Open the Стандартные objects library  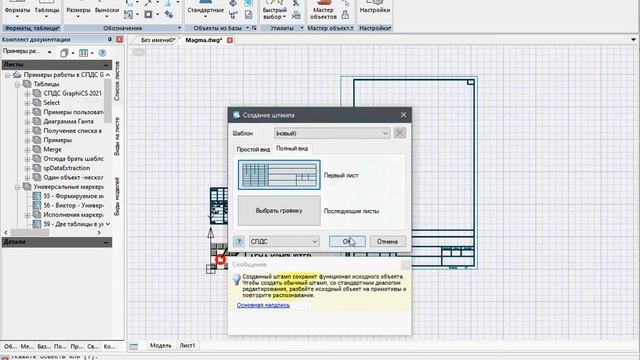(205, 10)
